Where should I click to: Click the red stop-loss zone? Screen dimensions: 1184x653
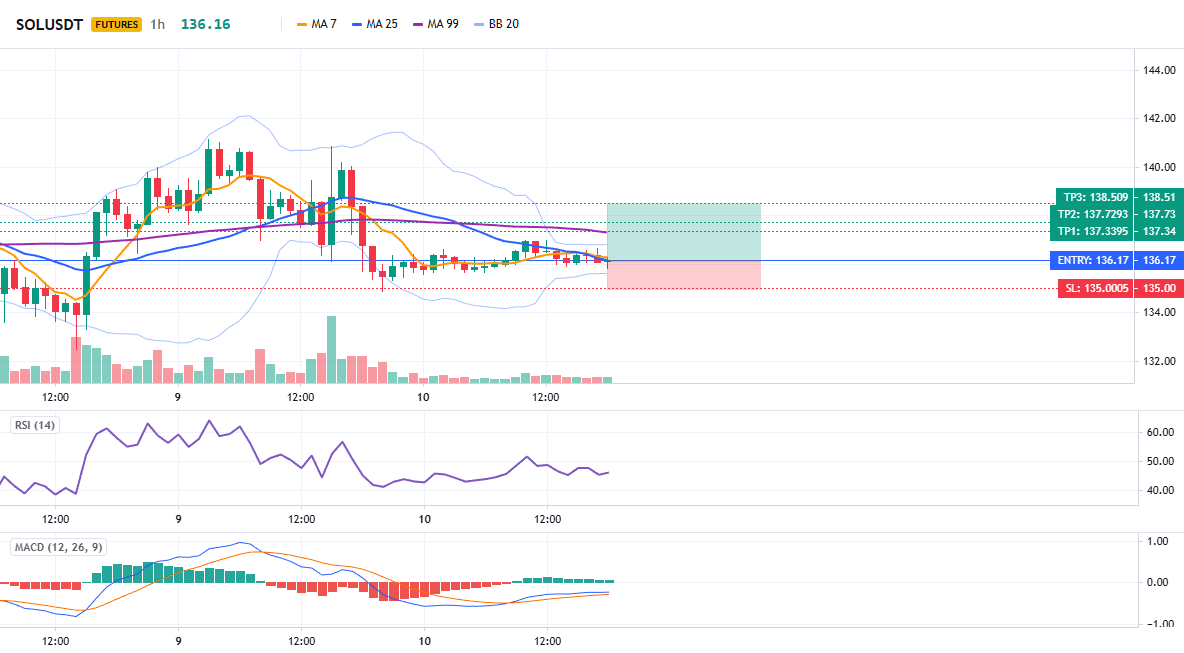[x=683, y=275]
